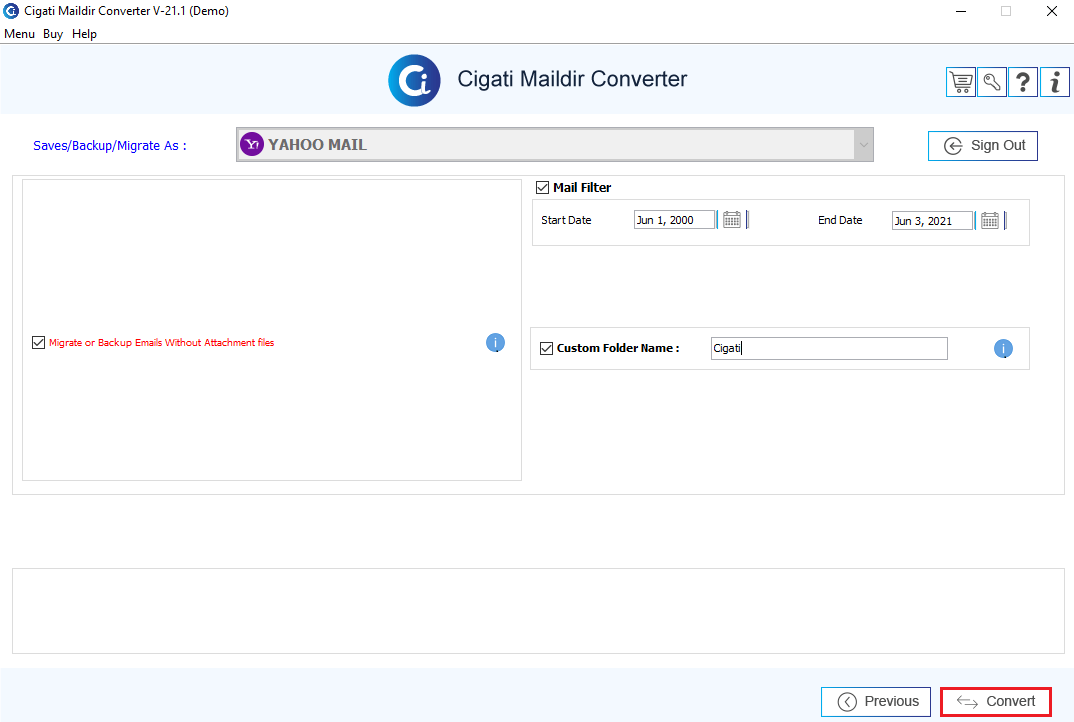Viewport: 1074px width, 722px height.
Task: Click the key activation icon
Action: click(x=992, y=82)
